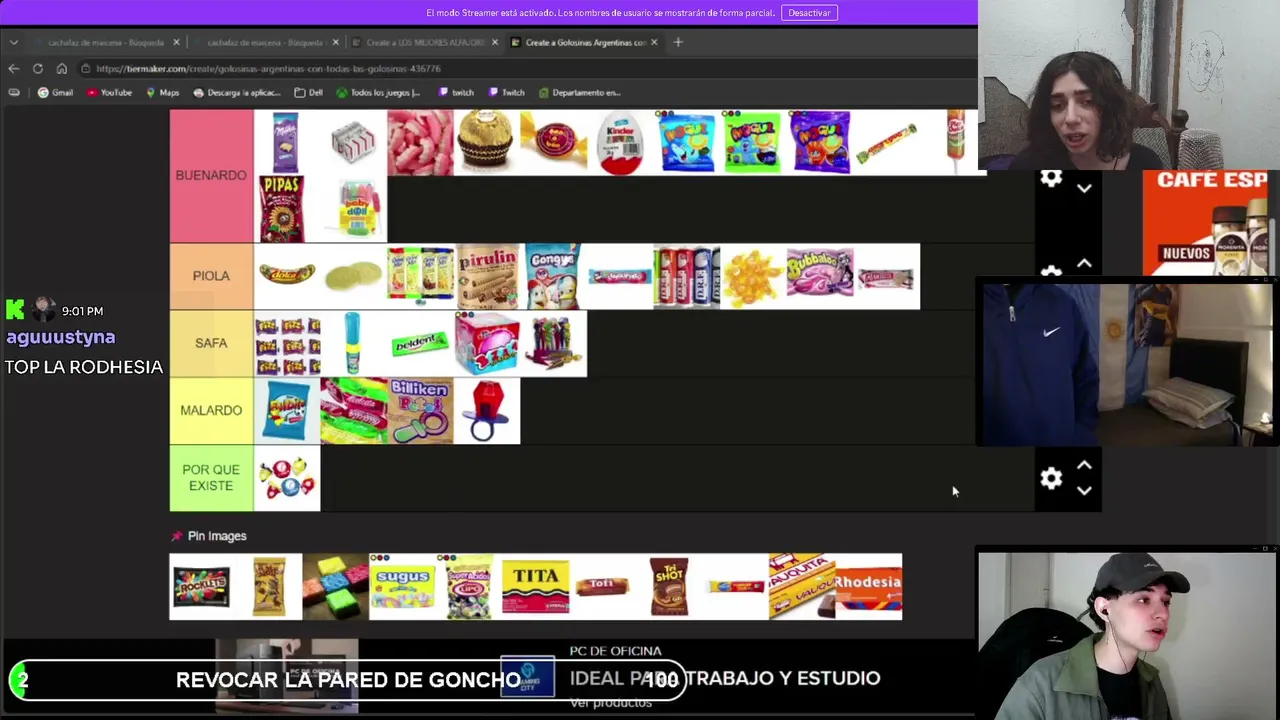Image resolution: width=1280 pixels, height=720 pixels.
Task: Click the chat username aguuustyna
Action: click(61, 337)
